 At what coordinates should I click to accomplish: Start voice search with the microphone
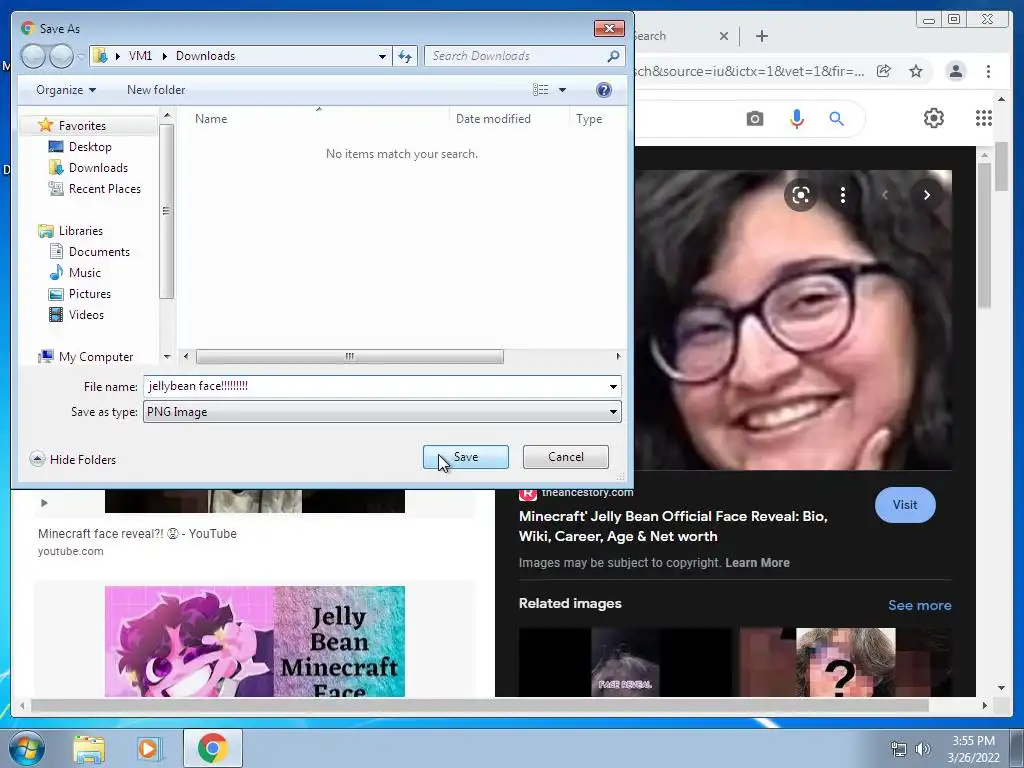point(796,119)
